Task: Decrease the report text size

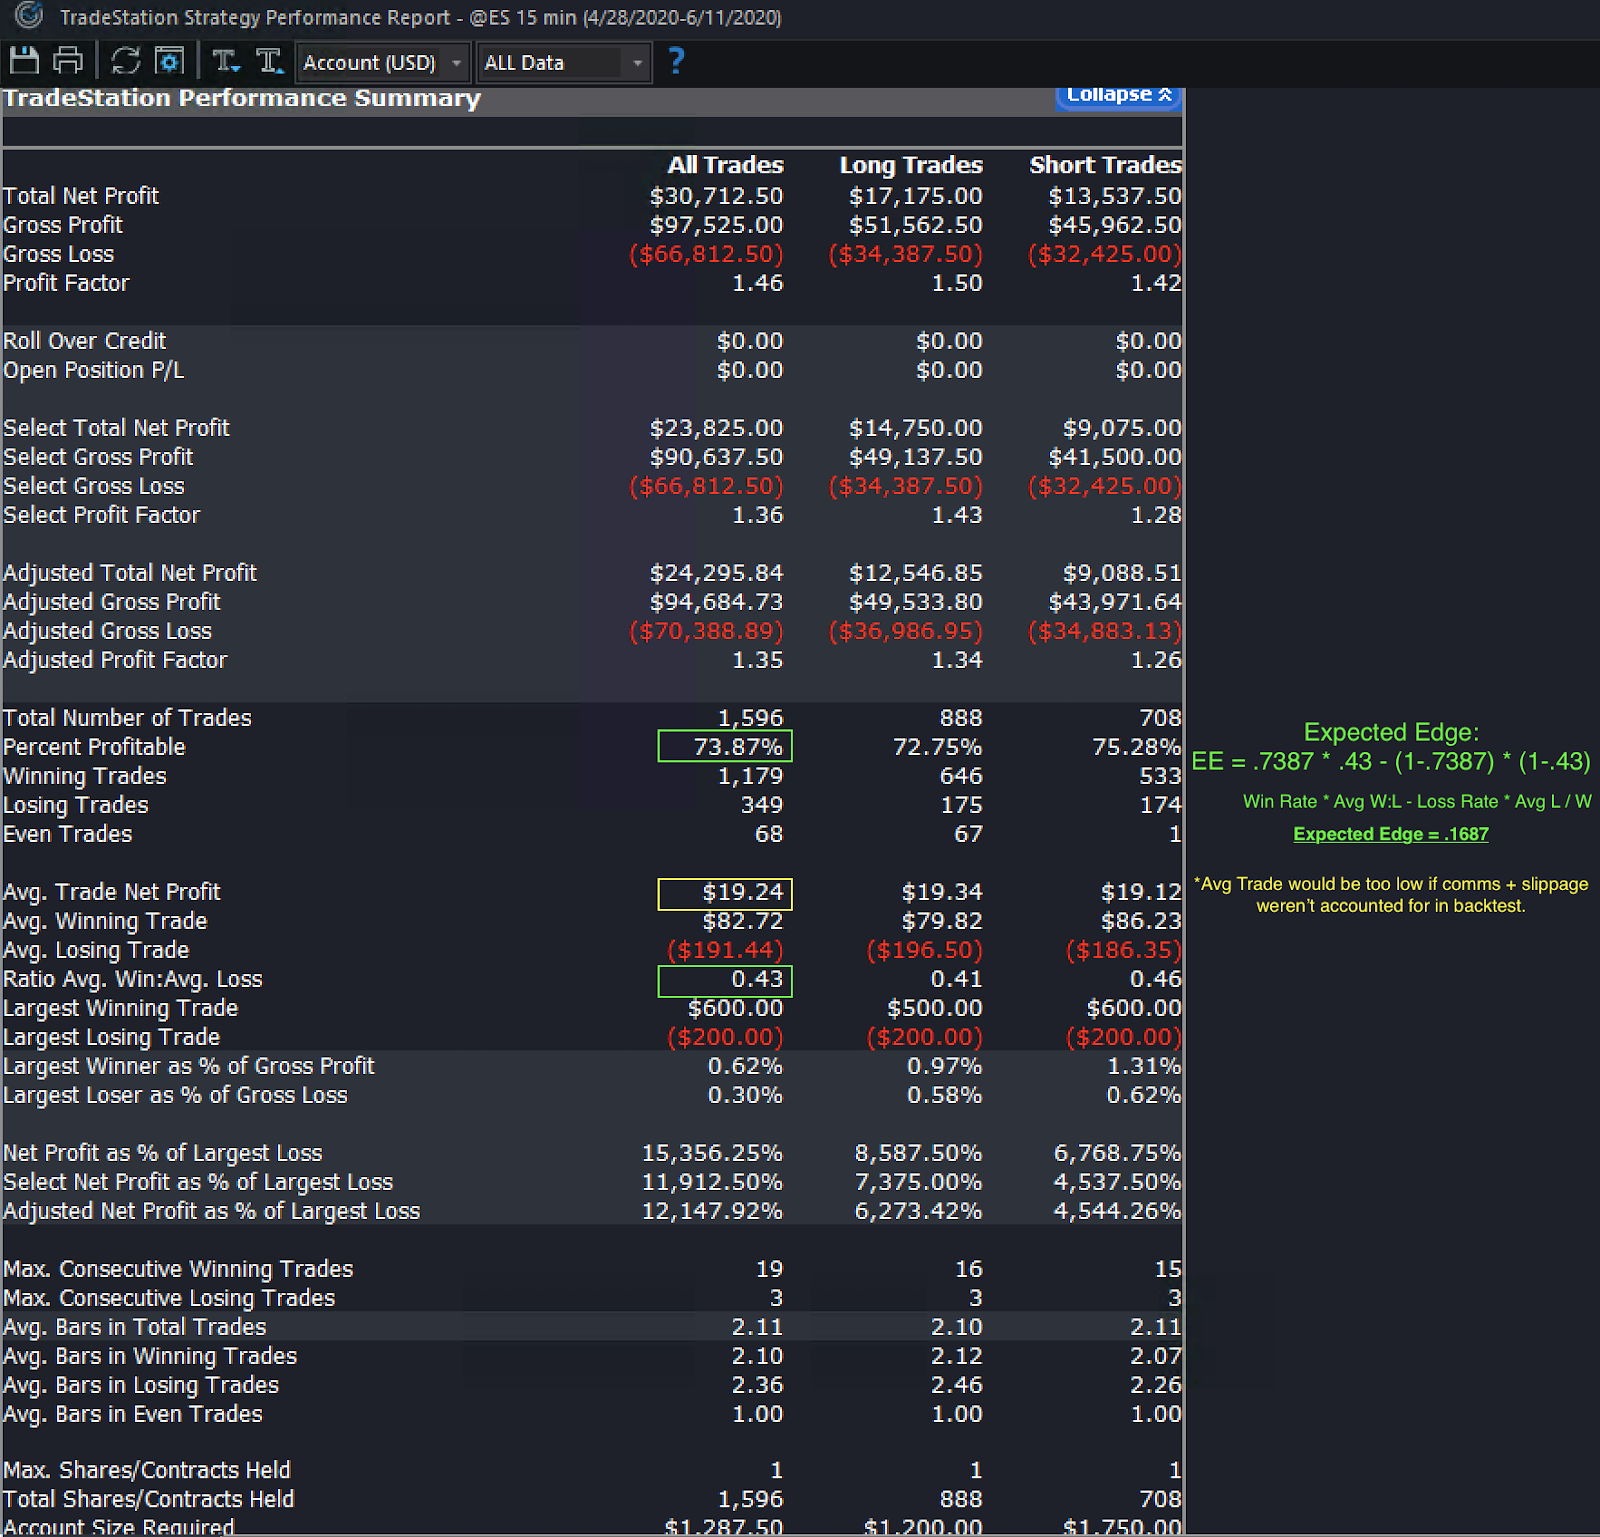Action: coord(226,61)
